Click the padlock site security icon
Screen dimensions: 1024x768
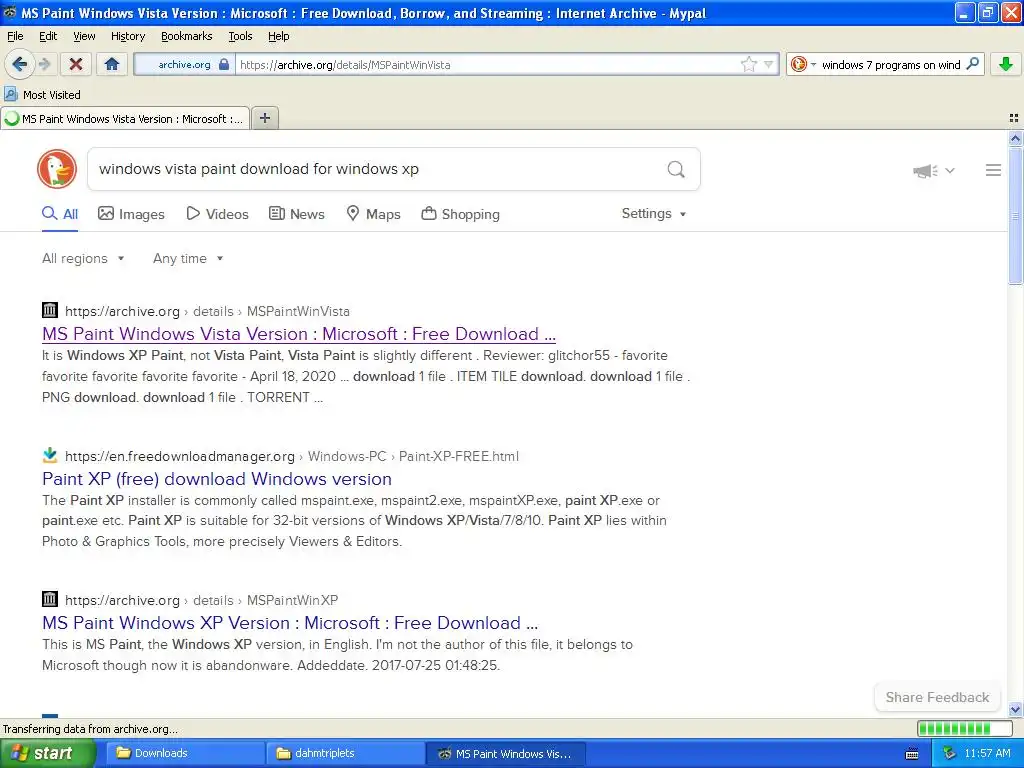pos(224,64)
